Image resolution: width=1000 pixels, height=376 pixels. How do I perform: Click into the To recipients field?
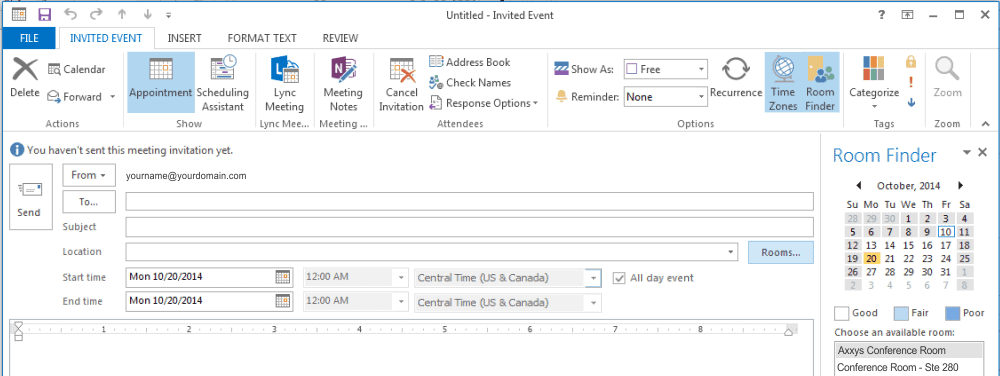[469, 201]
